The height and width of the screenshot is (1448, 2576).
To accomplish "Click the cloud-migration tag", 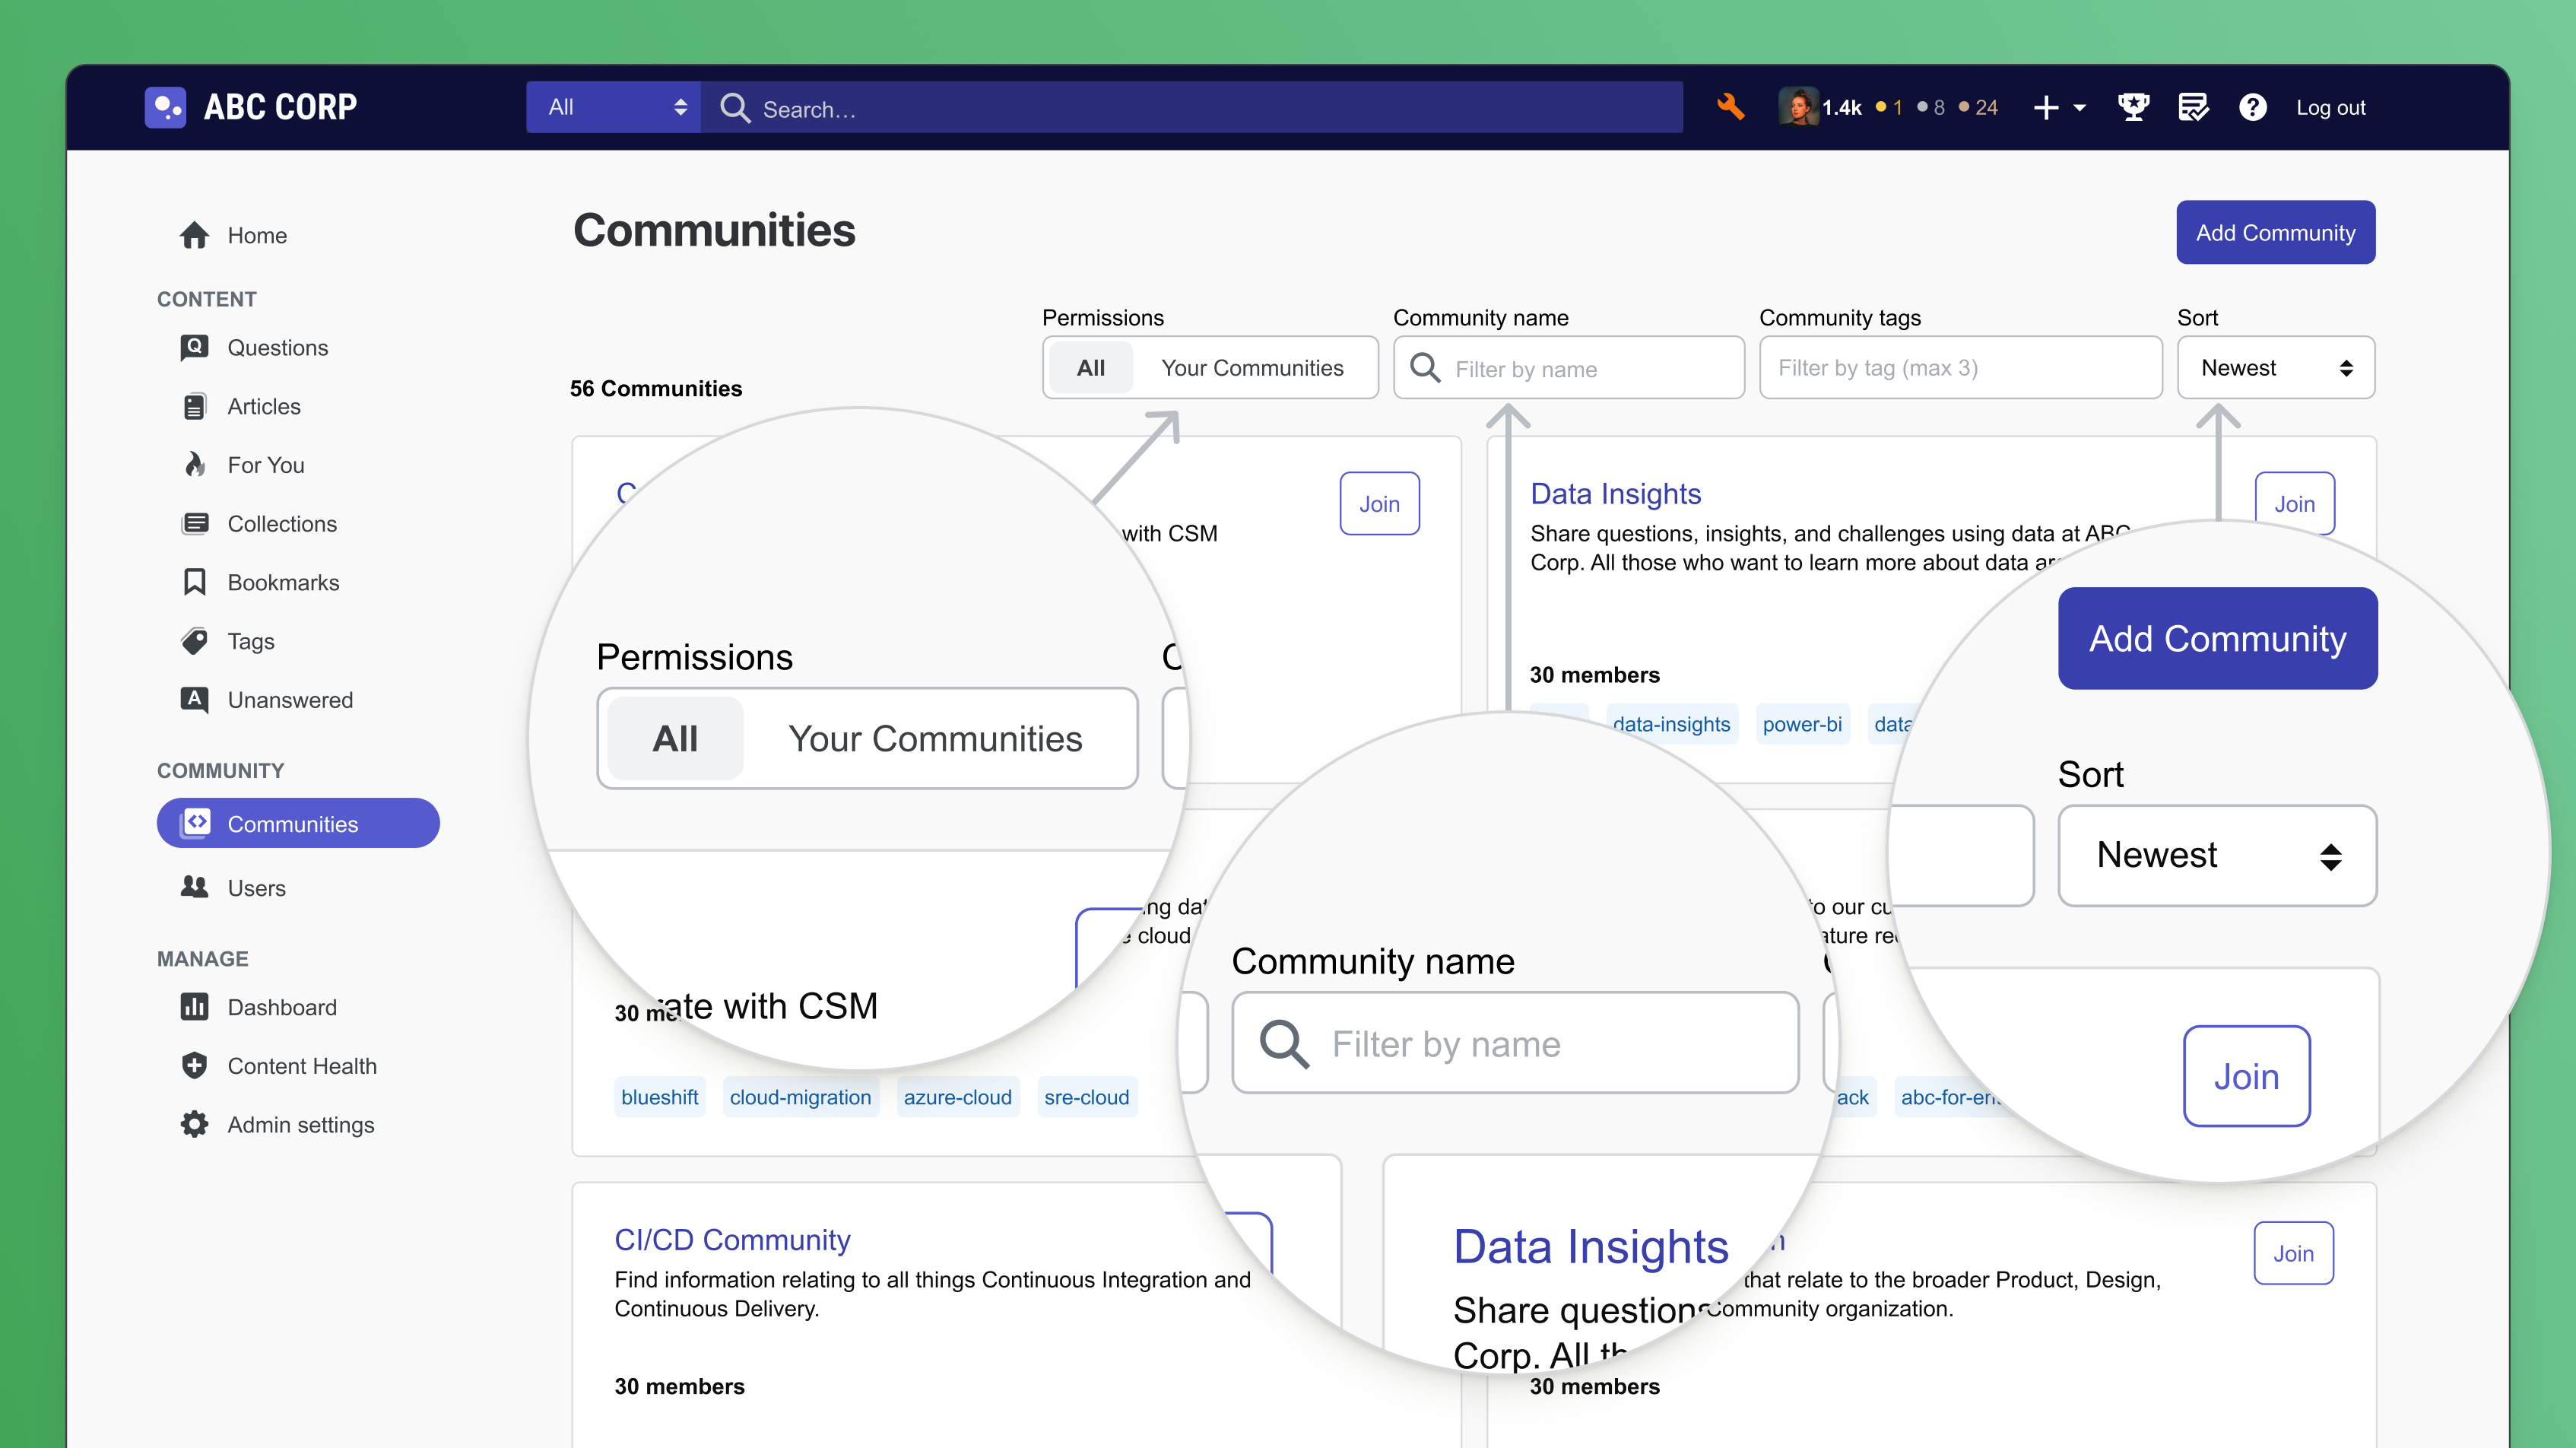I will [x=800, y=1097].
